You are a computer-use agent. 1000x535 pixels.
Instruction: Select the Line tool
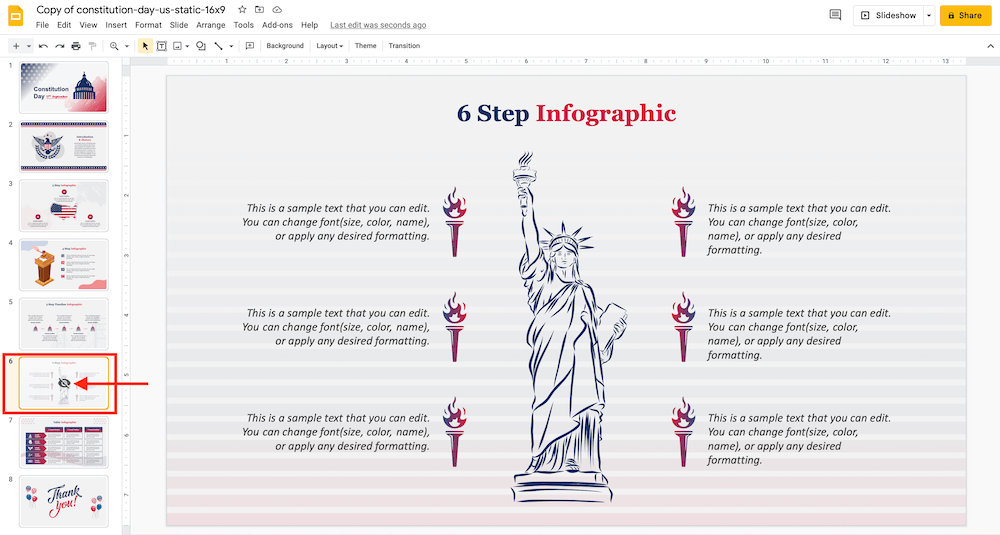[x=219, y=46]
